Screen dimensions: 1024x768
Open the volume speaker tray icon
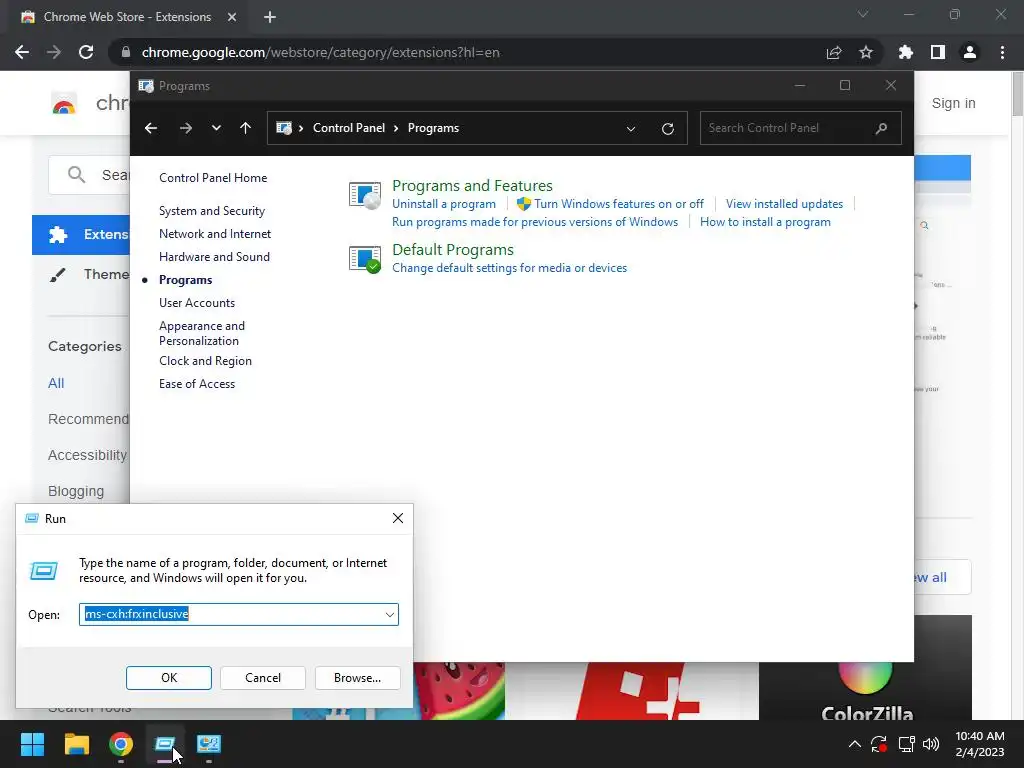[x=931, y=744]
